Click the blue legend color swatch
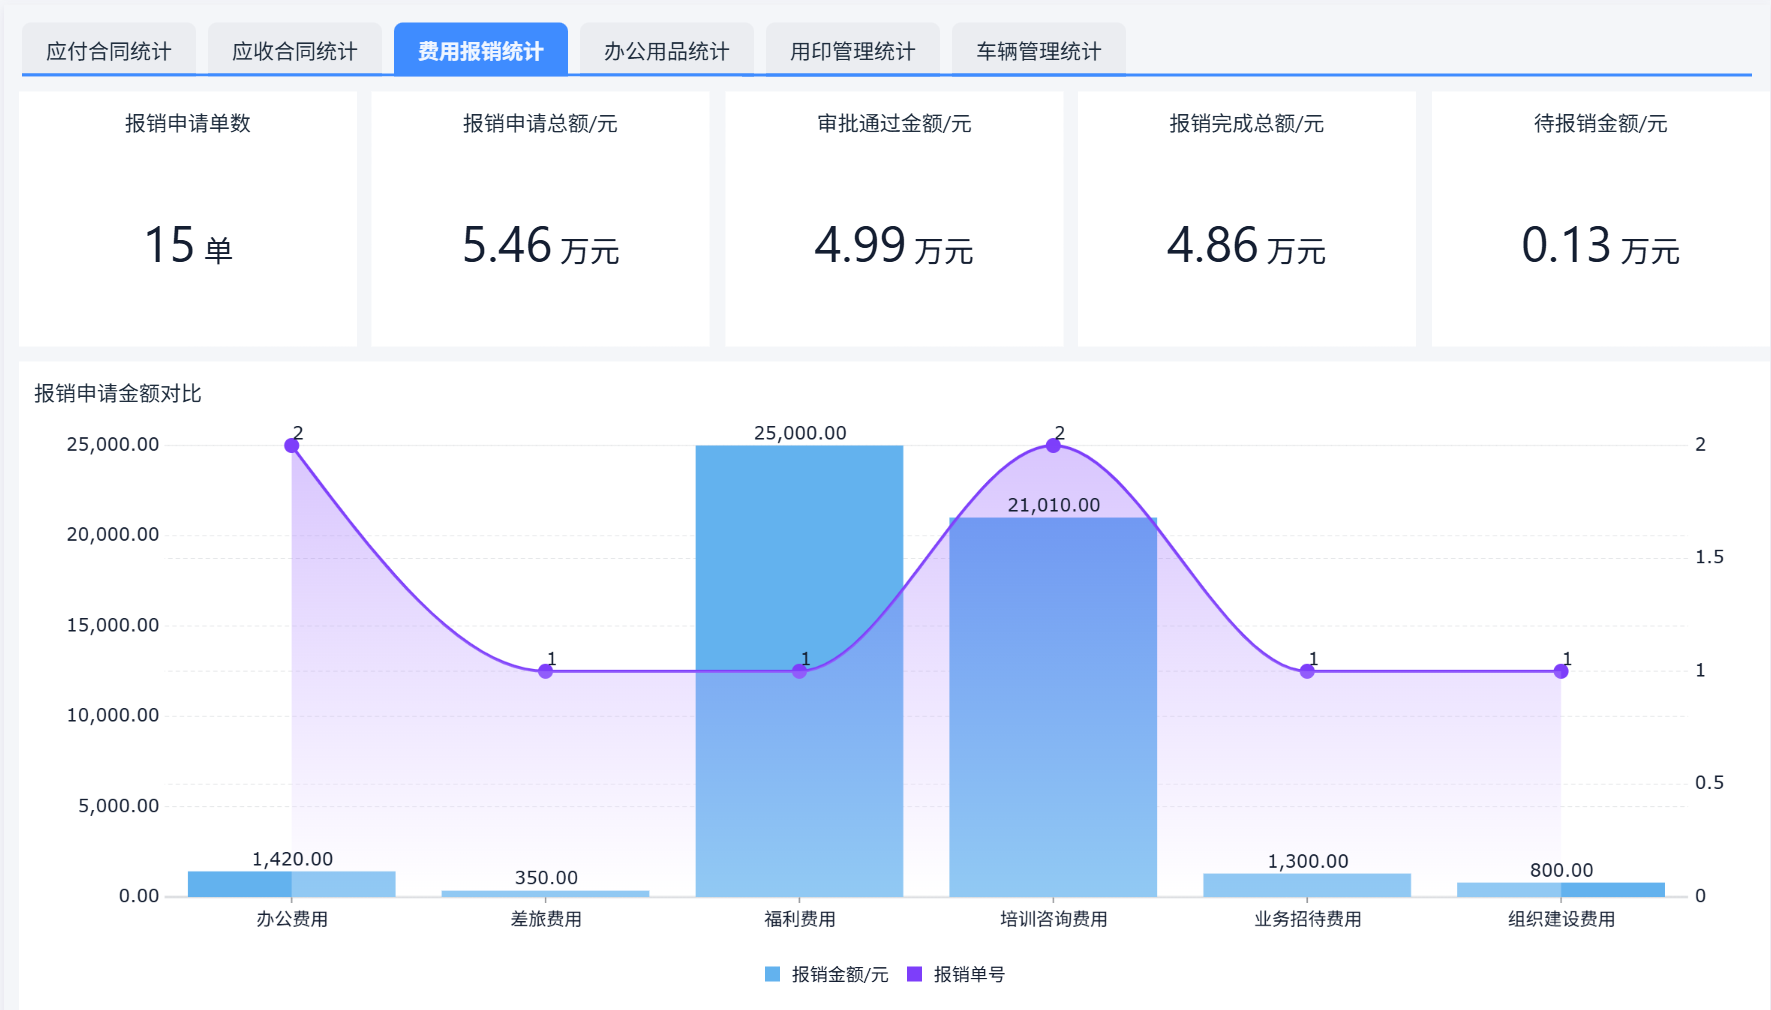The height and width of the screenshot is (1010, 1771). [771, 973]
